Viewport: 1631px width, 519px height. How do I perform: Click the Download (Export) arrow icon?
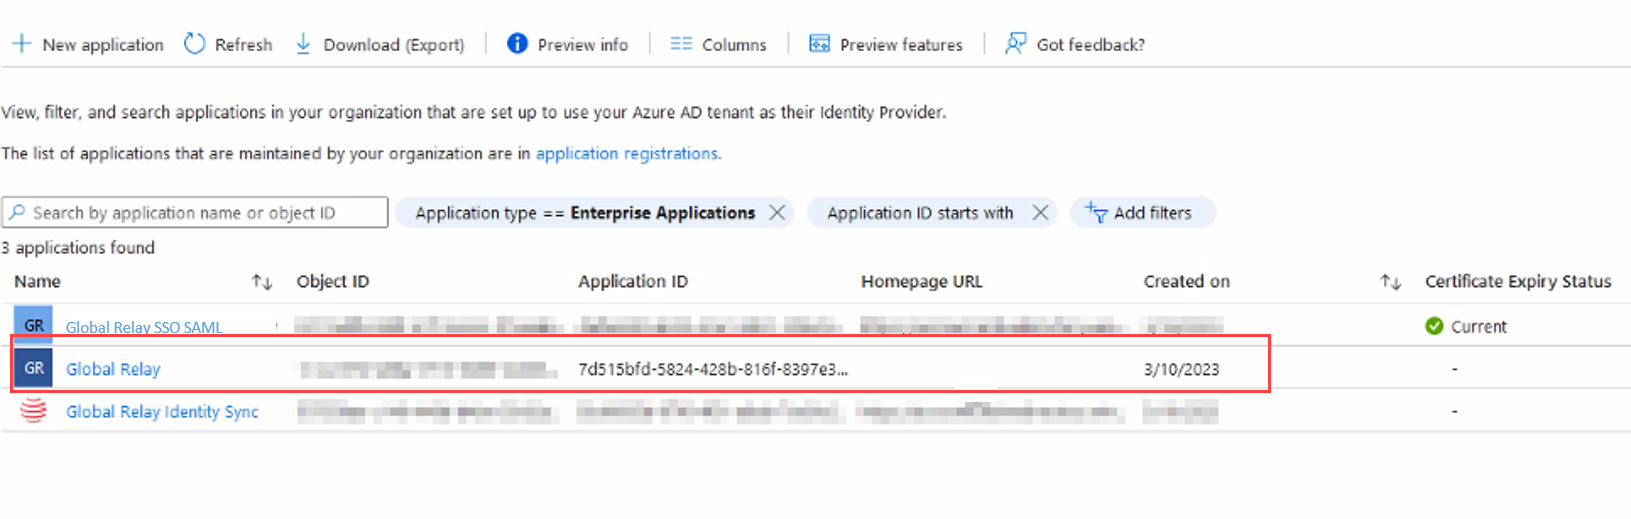303,44
